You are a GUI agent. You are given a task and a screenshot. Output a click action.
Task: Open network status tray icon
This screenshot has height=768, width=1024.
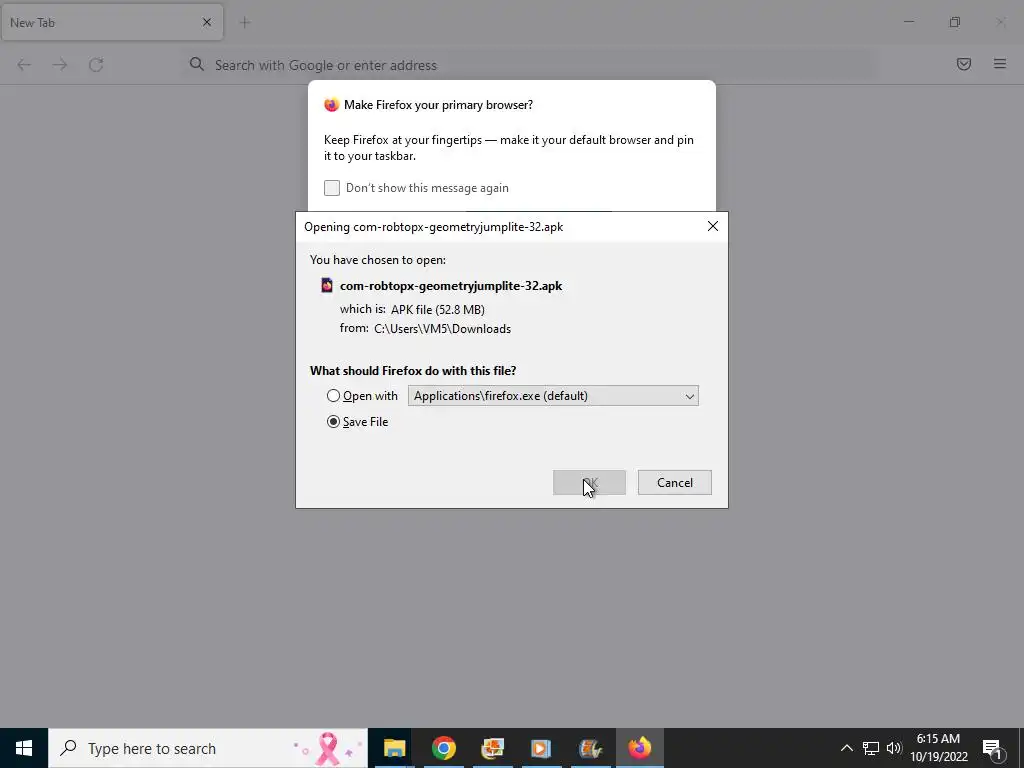871,748
